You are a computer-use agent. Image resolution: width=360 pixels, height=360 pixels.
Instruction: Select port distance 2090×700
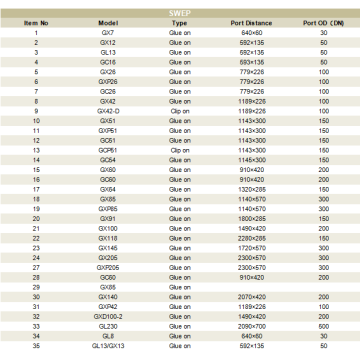252,326
